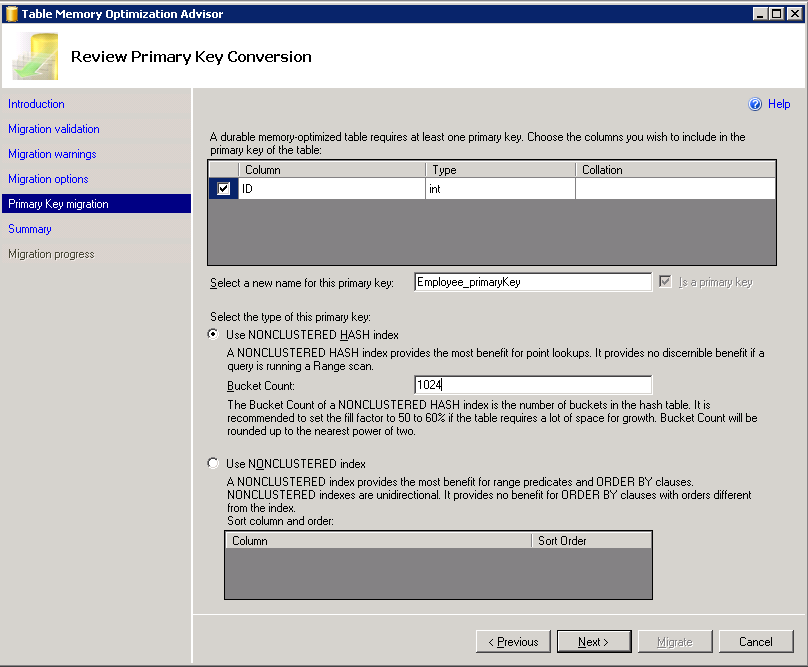This screenshot has height=667, width=808.
Task: Click the primary key name input field
Action: [x=533, y=282]
